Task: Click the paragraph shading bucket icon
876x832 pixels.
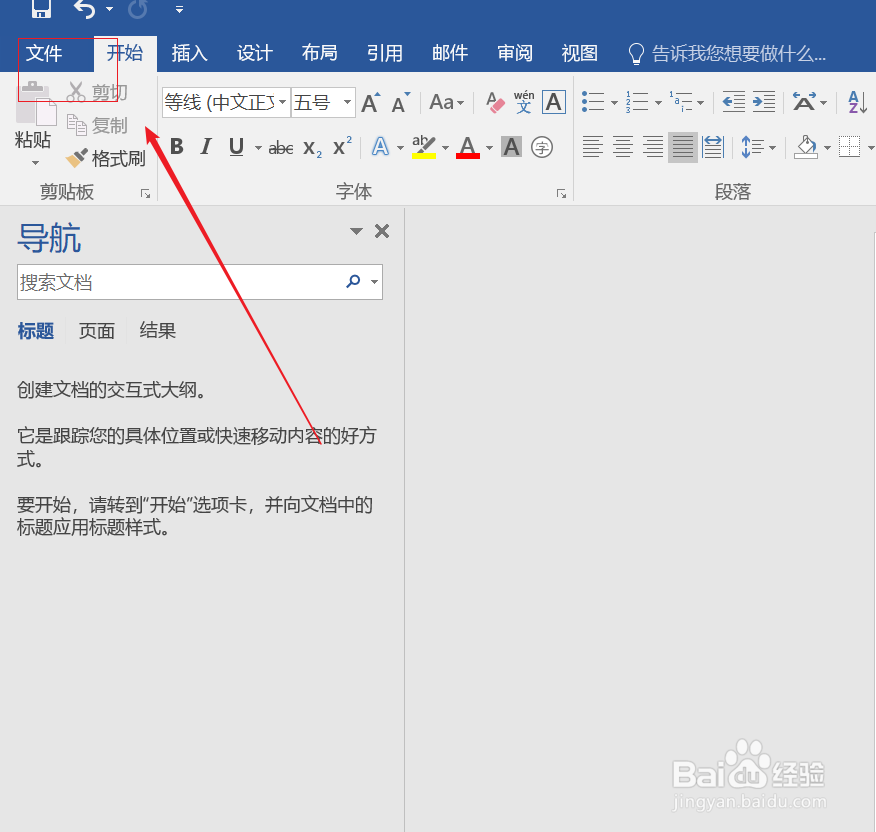Action: coord(806,147)
